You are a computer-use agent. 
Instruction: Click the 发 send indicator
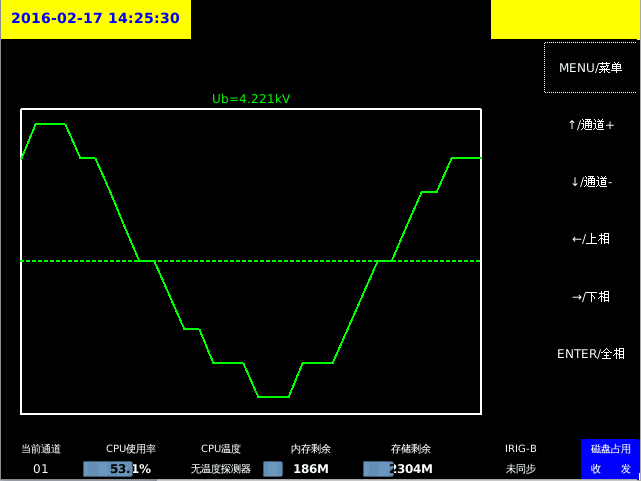point(625,469)
